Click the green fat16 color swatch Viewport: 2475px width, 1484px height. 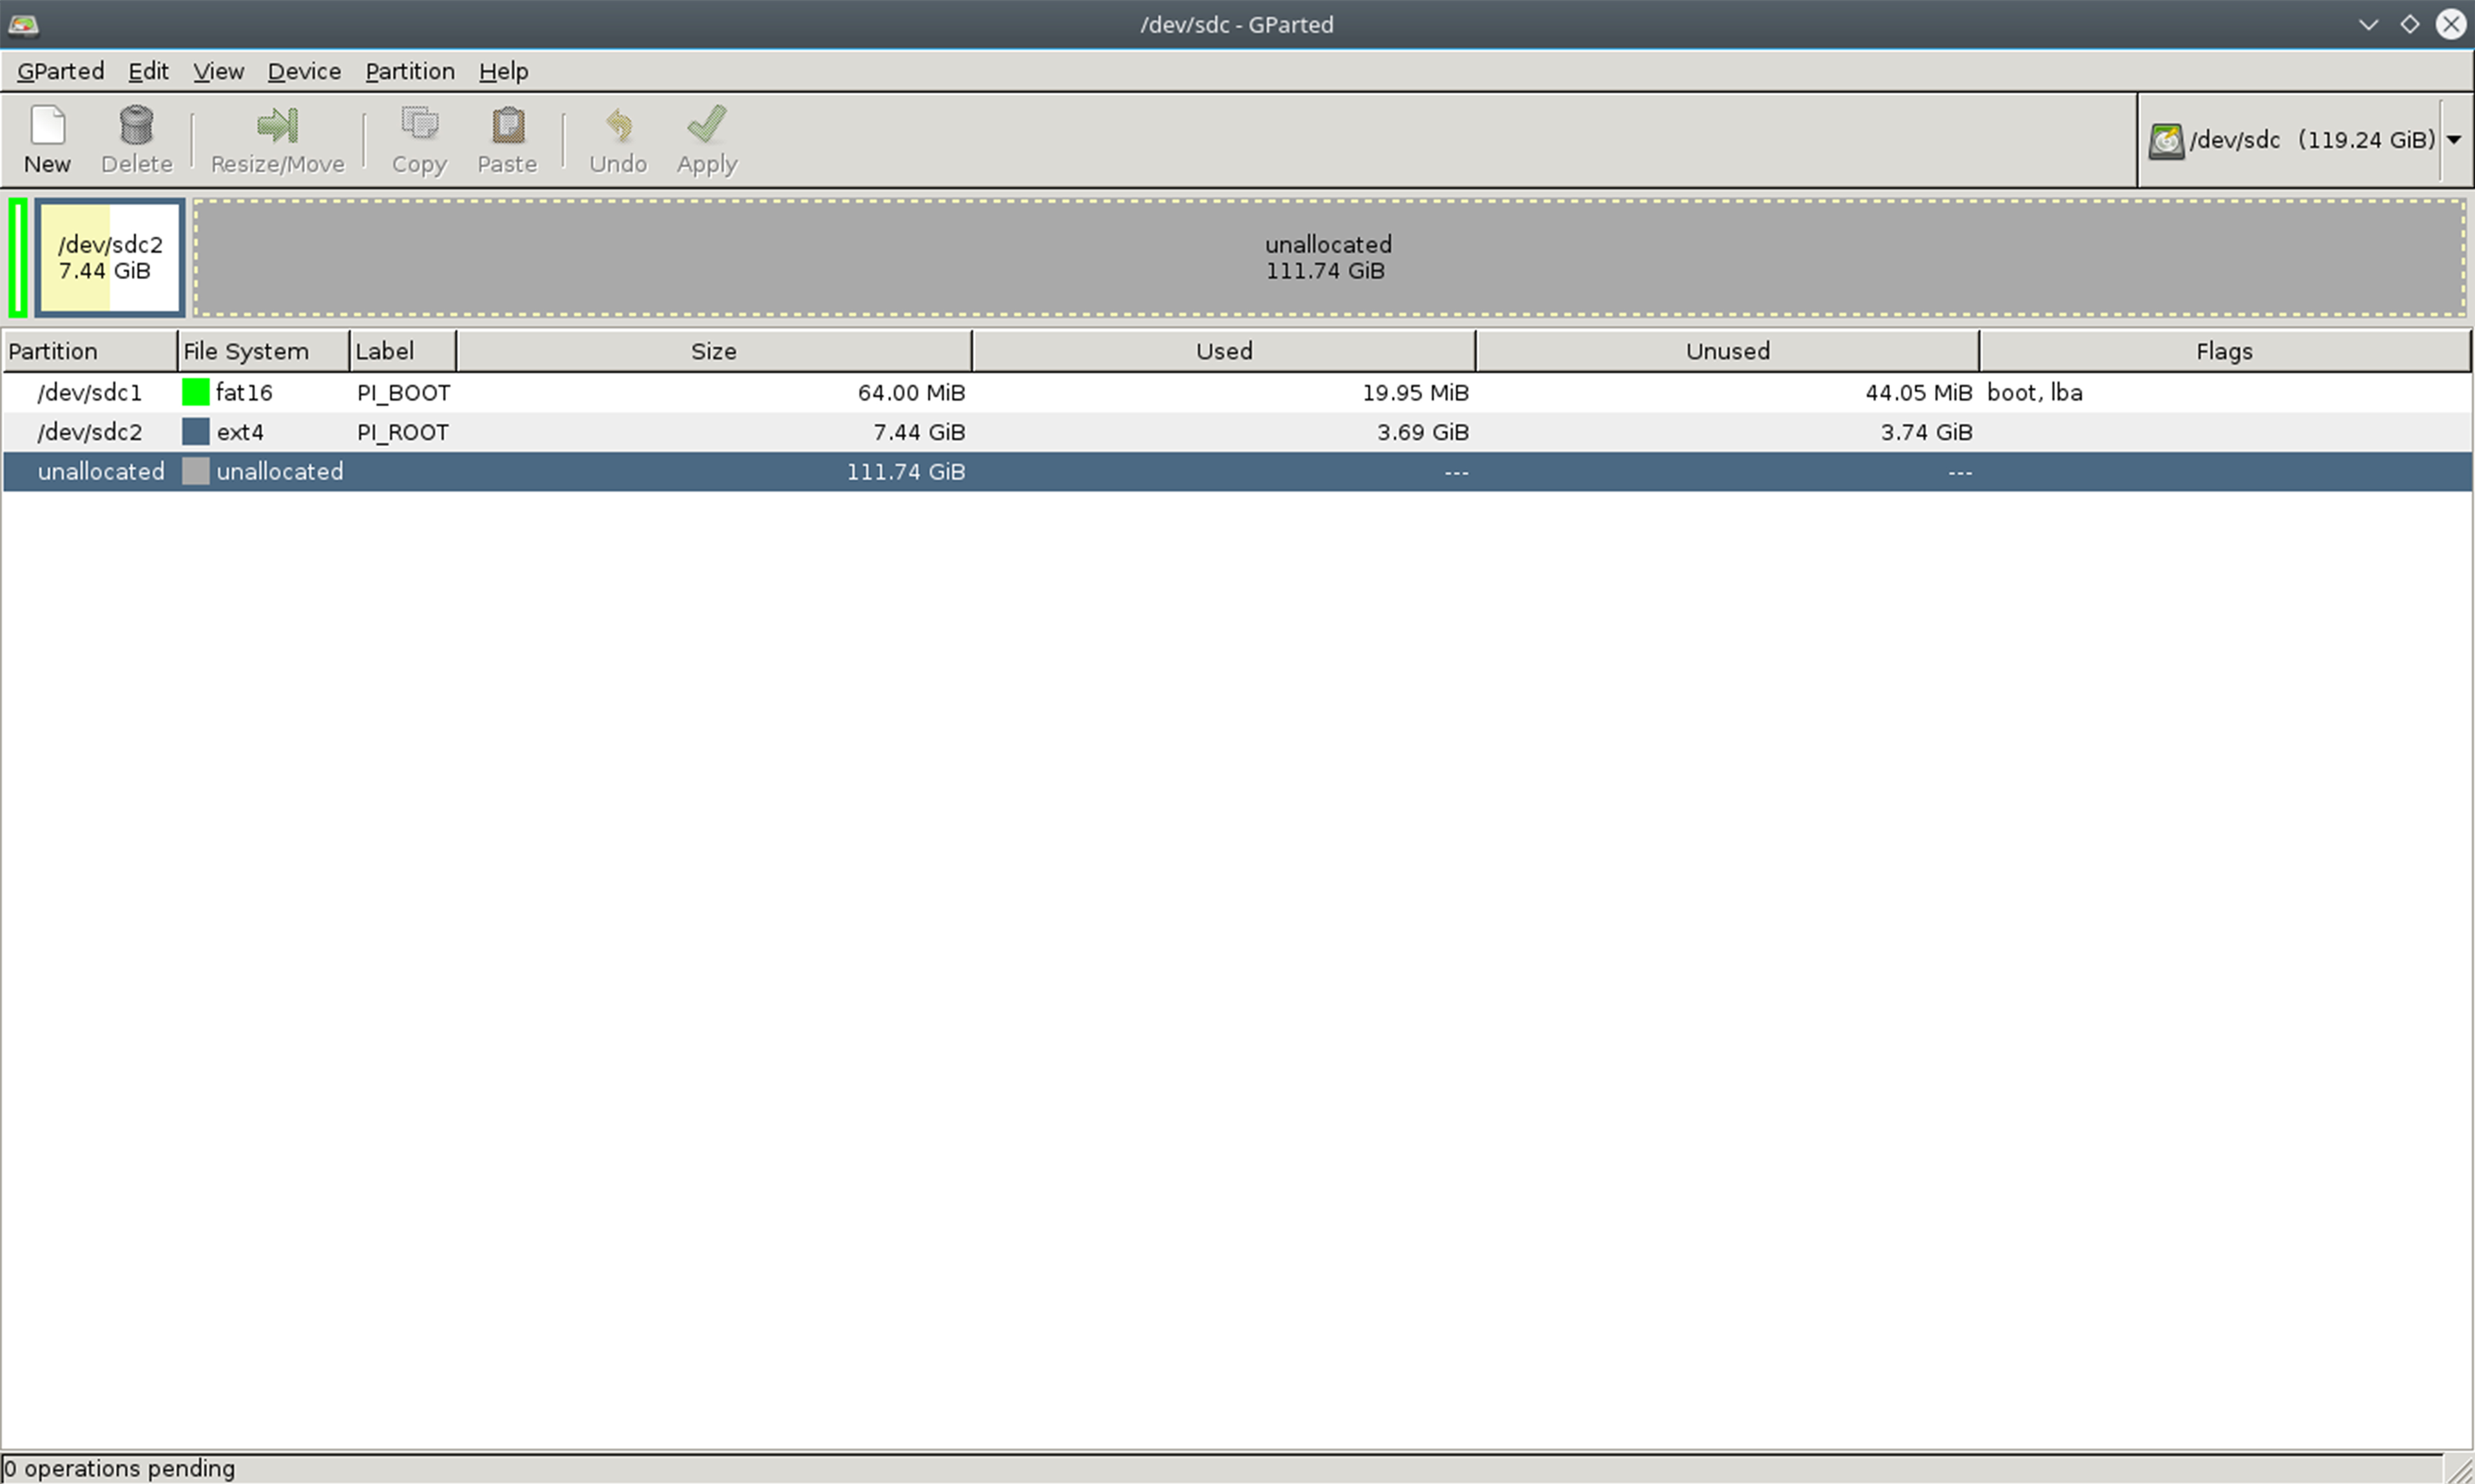pos(195,392)
